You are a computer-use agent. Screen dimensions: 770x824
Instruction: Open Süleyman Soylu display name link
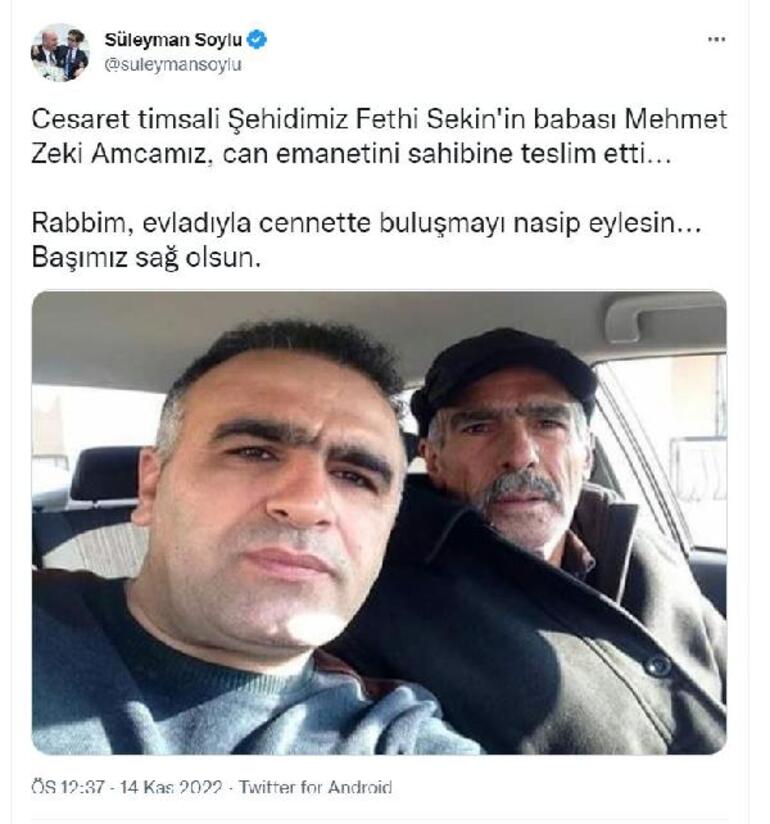(173, 39)
